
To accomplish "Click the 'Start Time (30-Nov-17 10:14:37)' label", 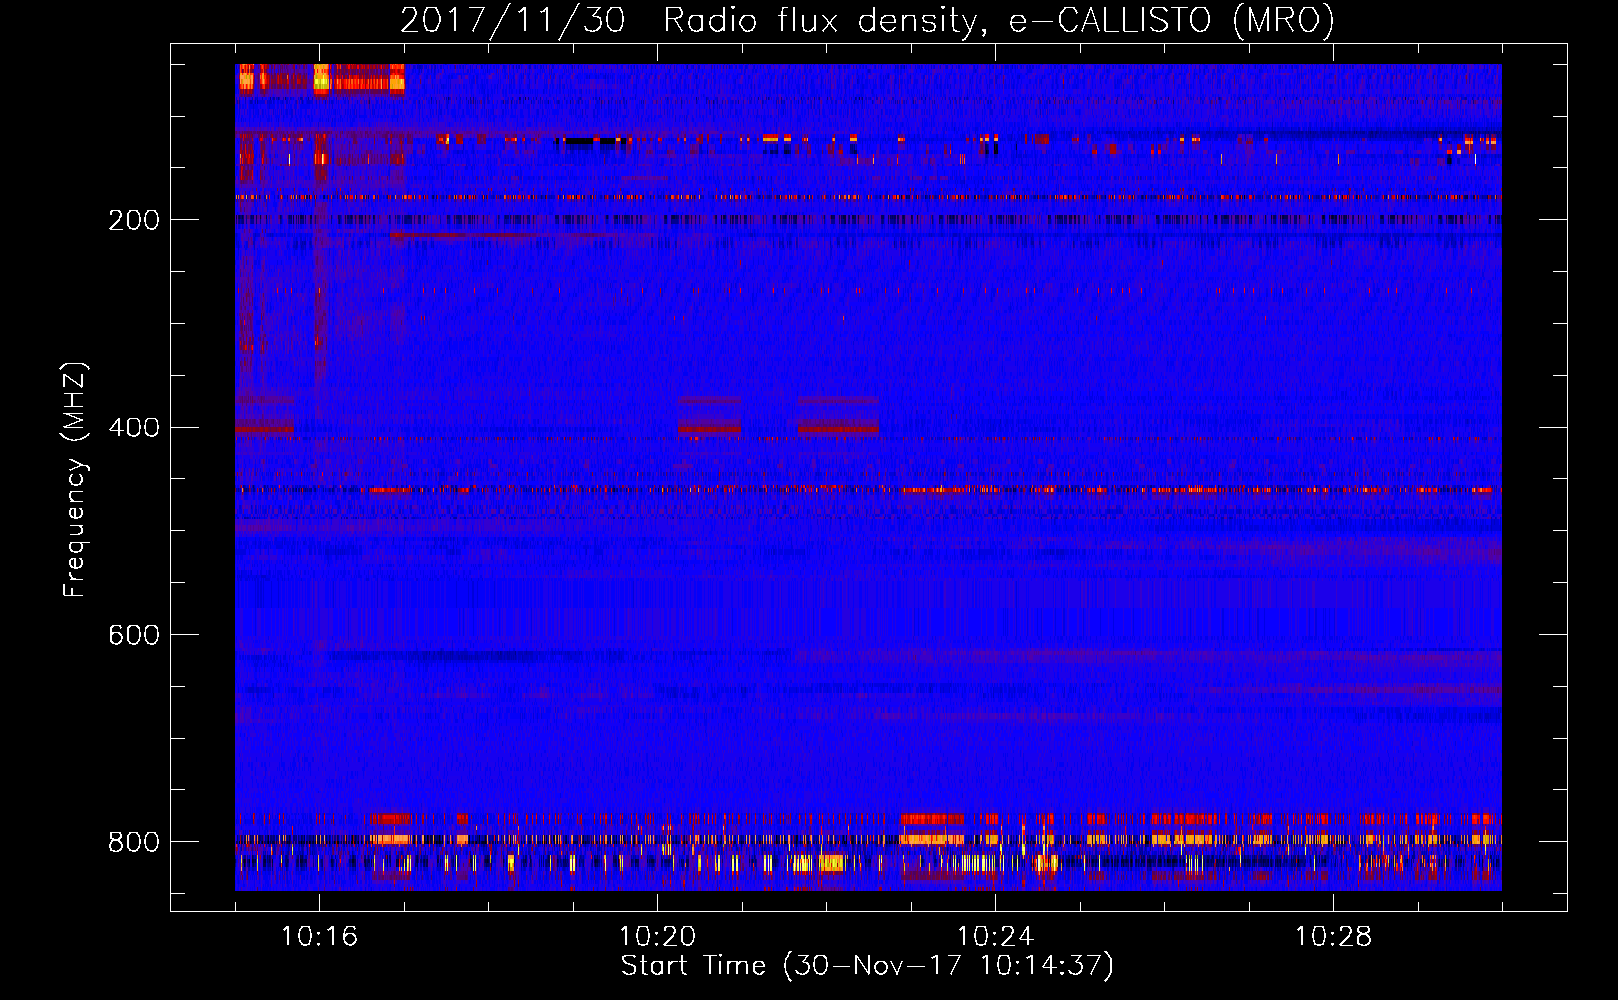I will 867,966.
